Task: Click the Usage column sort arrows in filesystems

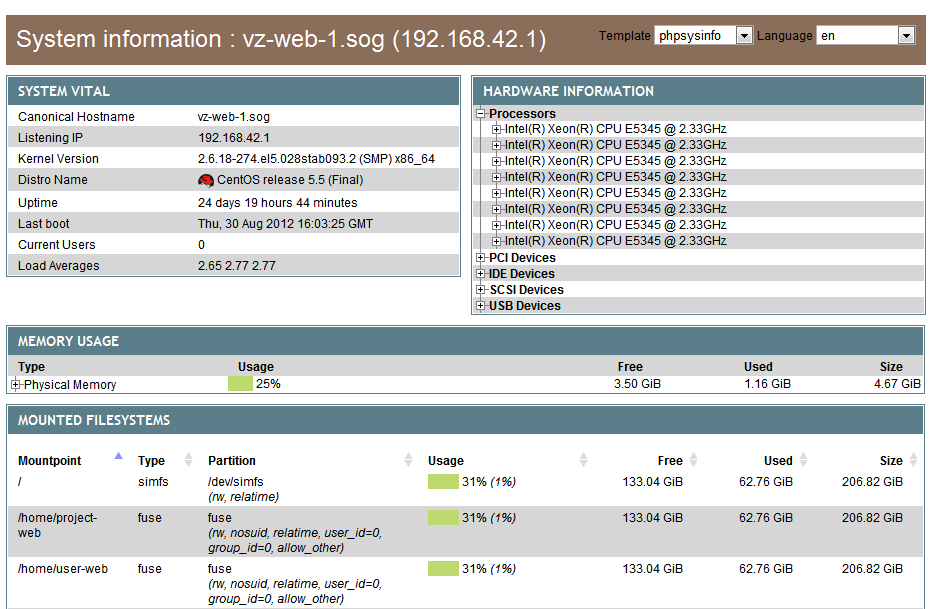Action: click(584, 461)
